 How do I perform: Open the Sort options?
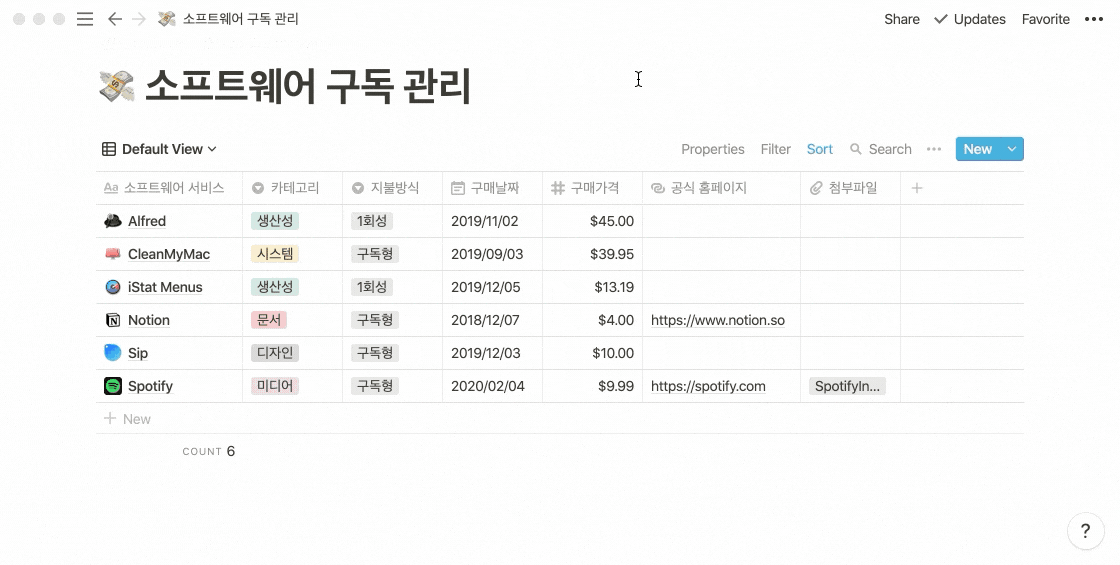[x=819, y=149]
